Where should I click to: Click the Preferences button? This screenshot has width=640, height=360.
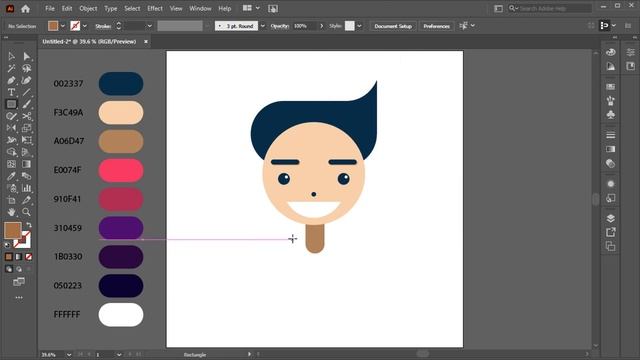(436, 26)
